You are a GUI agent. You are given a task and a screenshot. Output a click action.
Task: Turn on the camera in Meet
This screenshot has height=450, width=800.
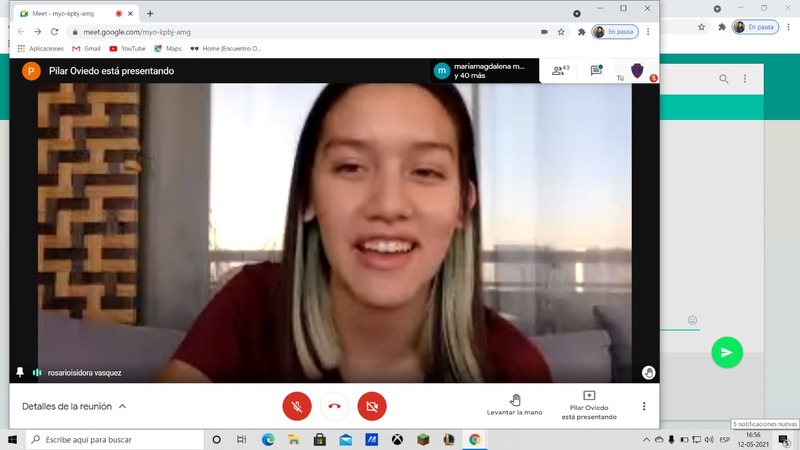pos(372,406)
